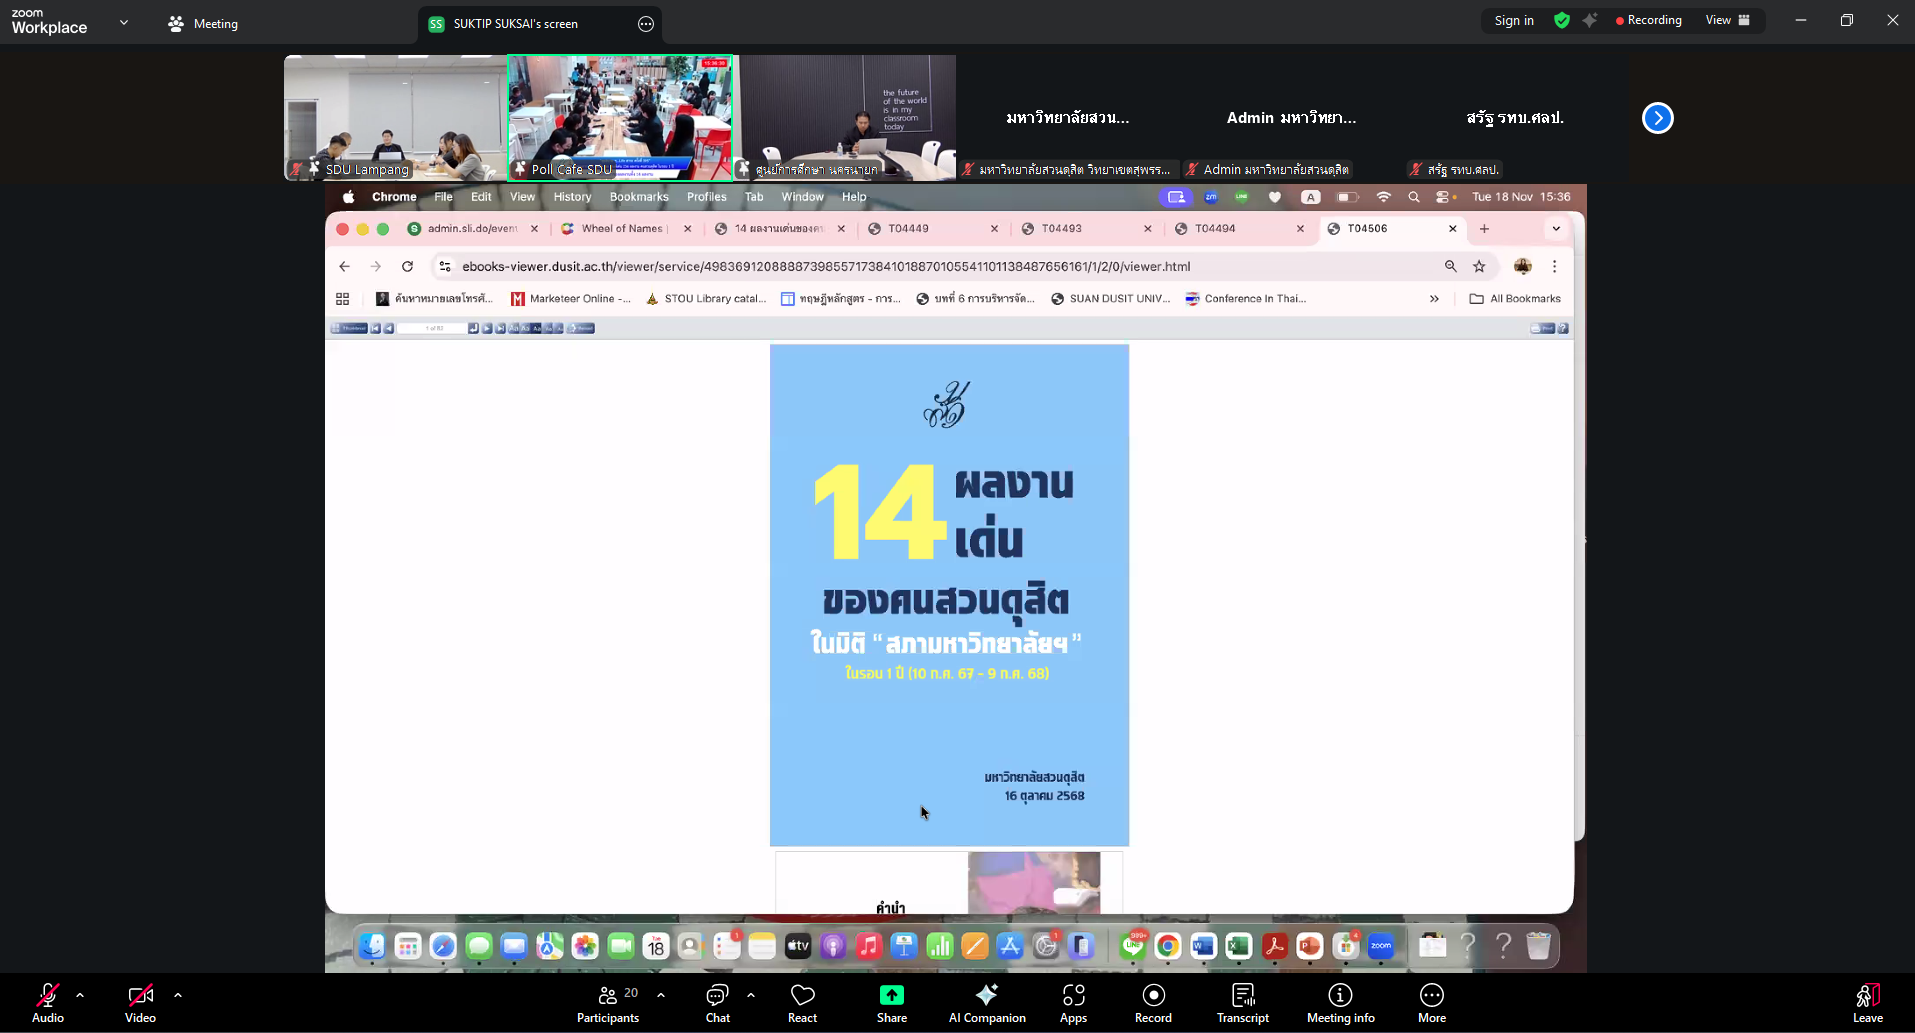Viewport: 1915px width, 1033px height.
Task: Open the Transcript panel
Action: point(1242,1003)
